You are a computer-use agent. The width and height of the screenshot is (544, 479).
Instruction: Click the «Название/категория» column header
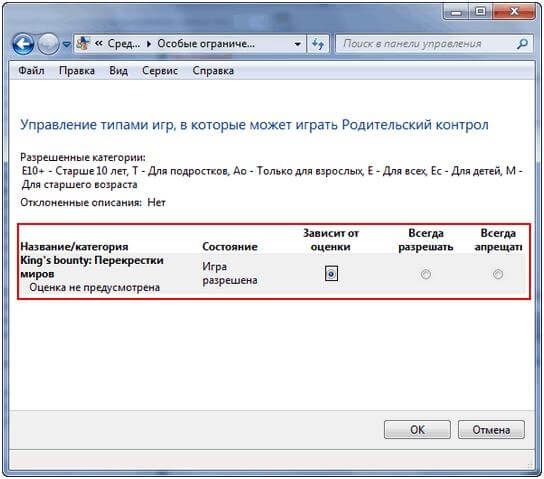coord(74,247)
